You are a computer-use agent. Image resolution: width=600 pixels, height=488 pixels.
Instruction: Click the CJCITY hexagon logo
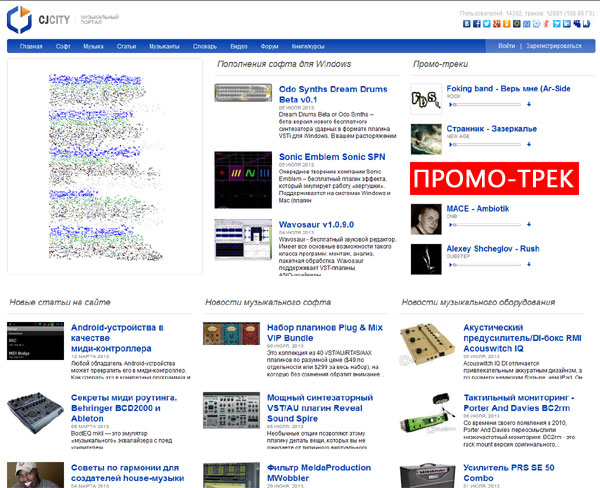pos(19,20)
